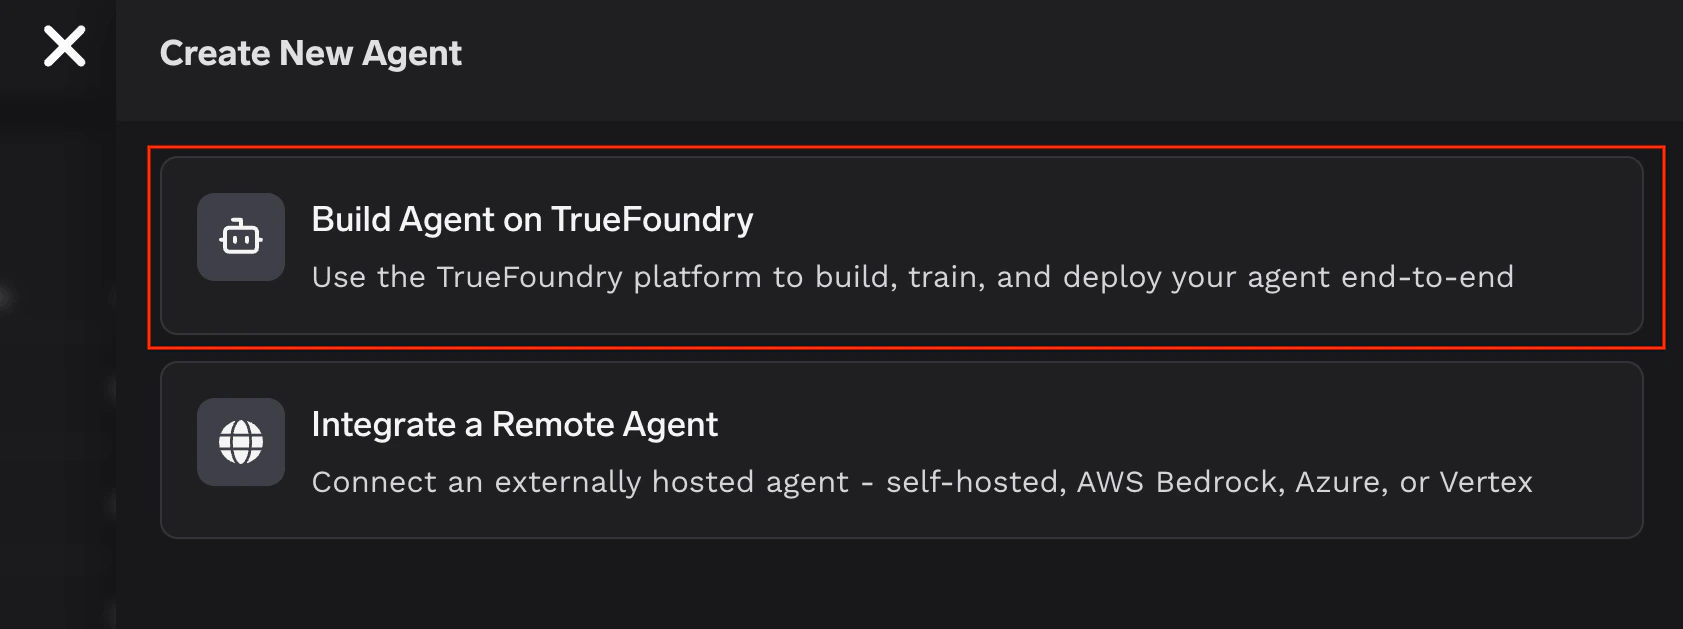Click the Integrate a Remote Agent heading
The height and width of the screenshot is (629, 1683).
coord(515,424)
